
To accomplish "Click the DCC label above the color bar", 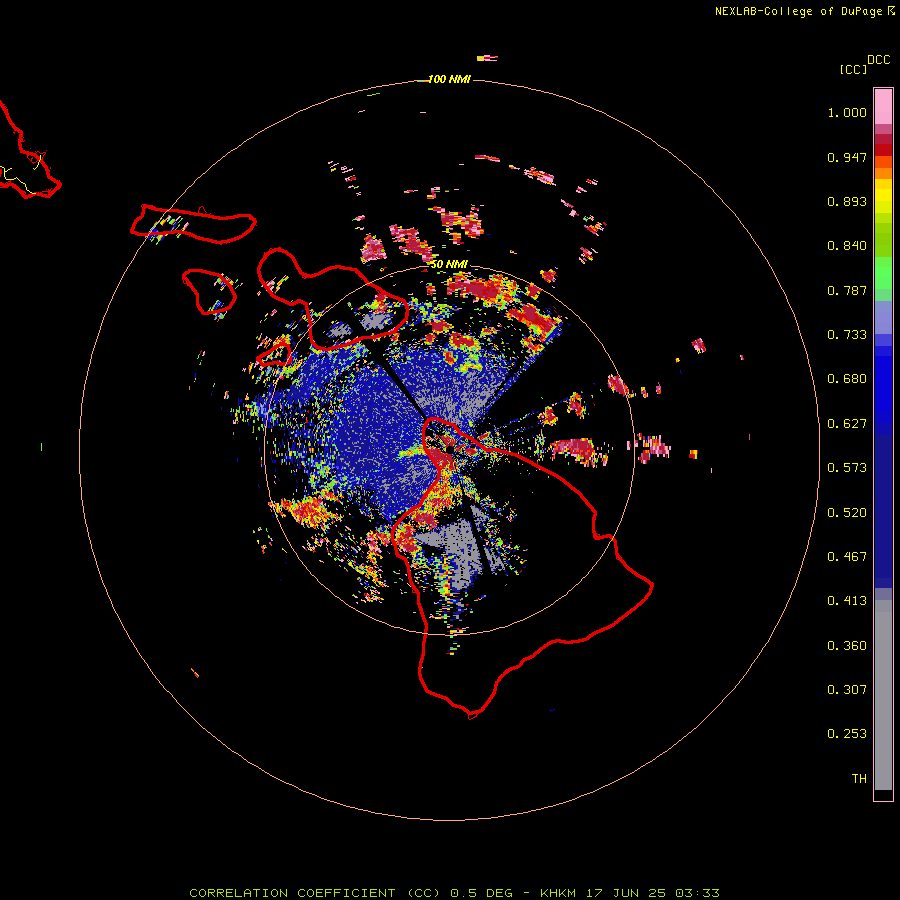I will (878, 60).
